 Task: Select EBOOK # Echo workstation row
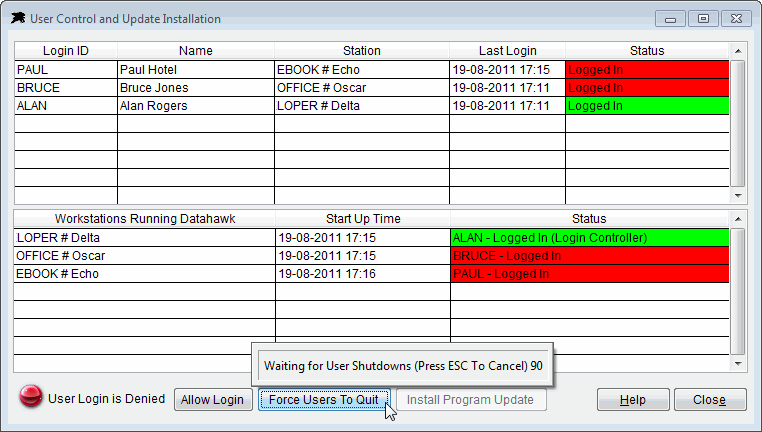click(145, 274)
